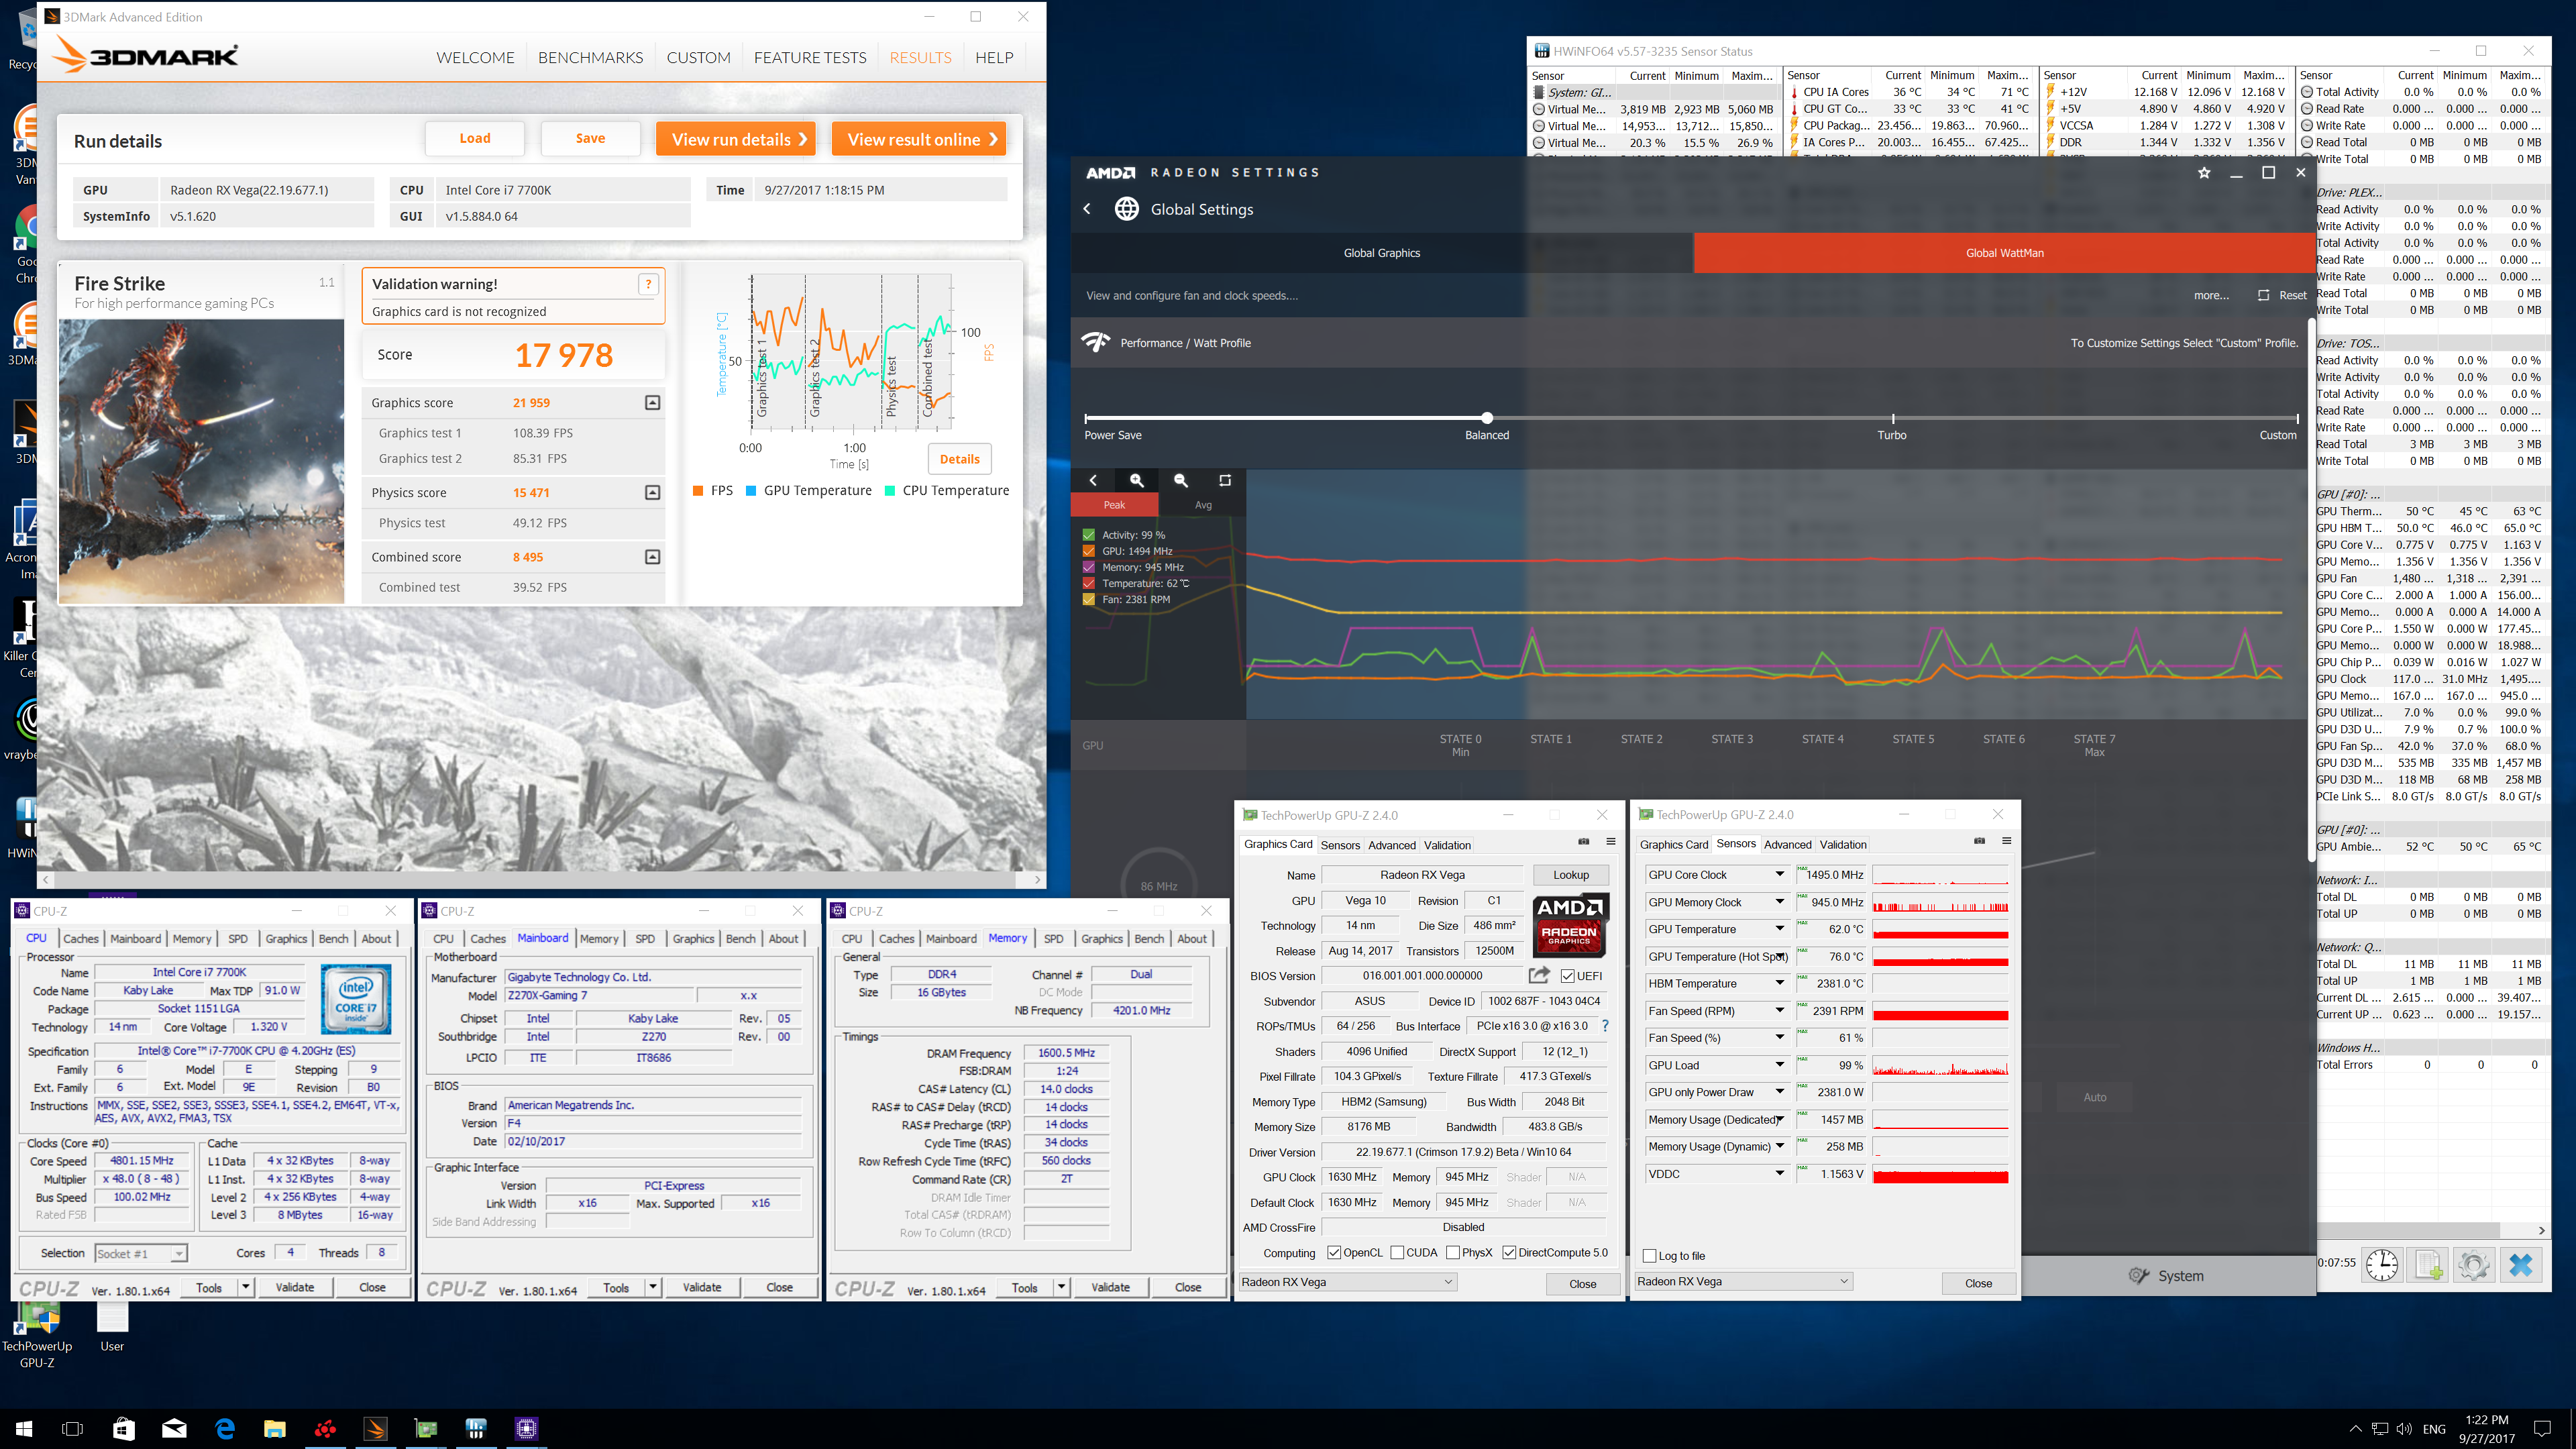Switch to Avg view in WattMan graph
This screenshot has height=1449, width=2576.
tap(1203, 505)
